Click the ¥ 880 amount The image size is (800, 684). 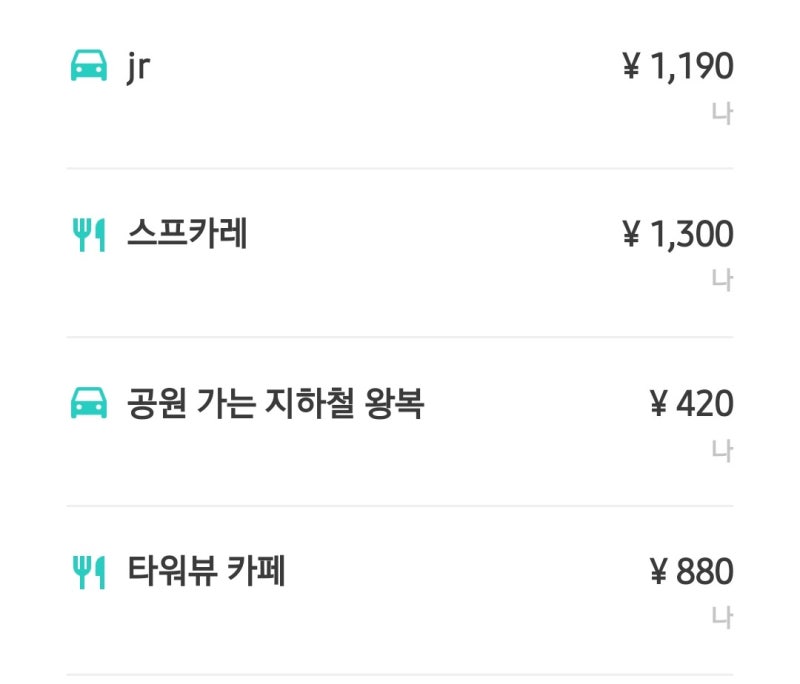[692, 571]
